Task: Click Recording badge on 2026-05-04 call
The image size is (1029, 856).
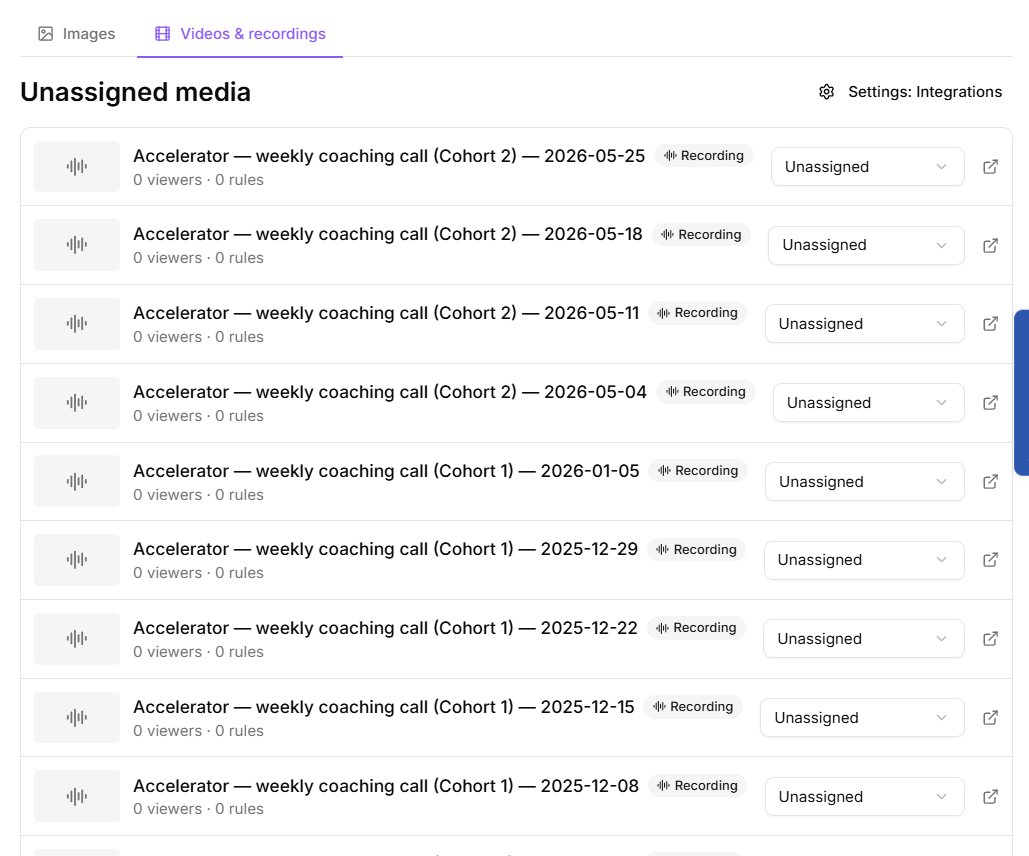Action: [705, 392]
